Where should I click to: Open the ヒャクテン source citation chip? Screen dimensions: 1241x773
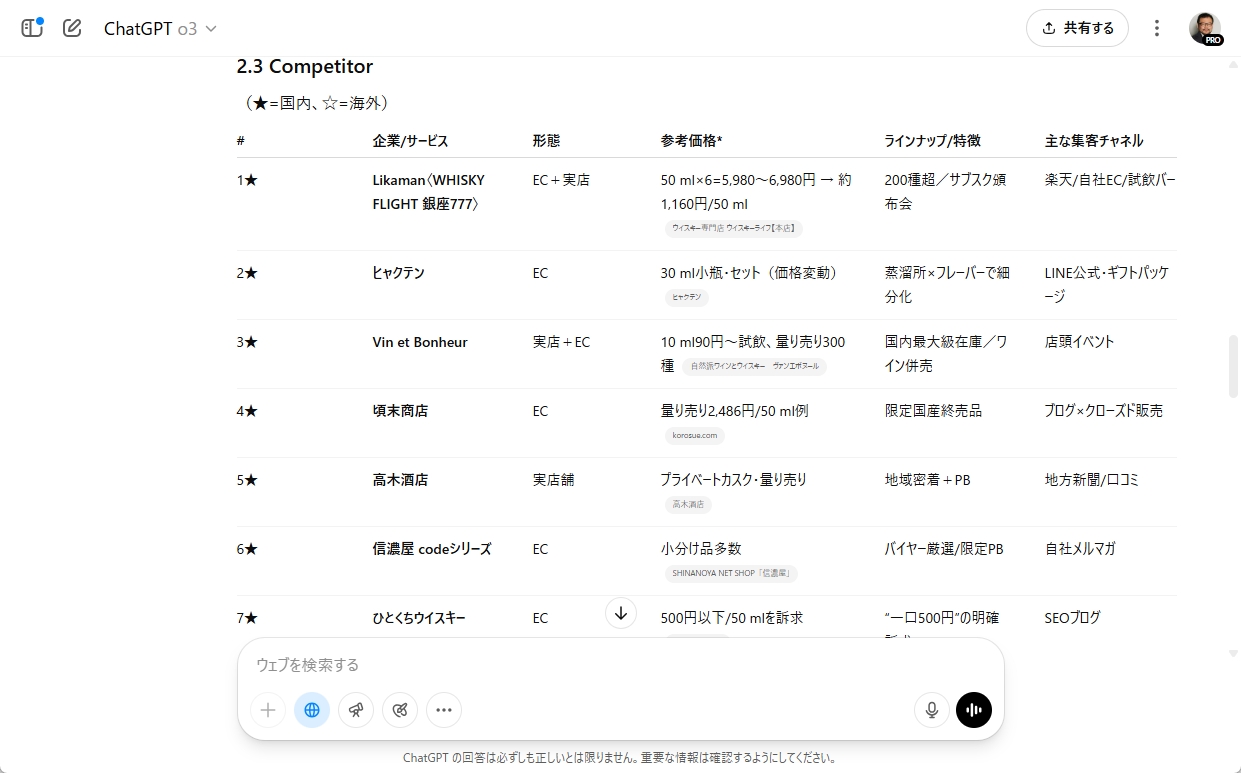click(x=687, y=297)
